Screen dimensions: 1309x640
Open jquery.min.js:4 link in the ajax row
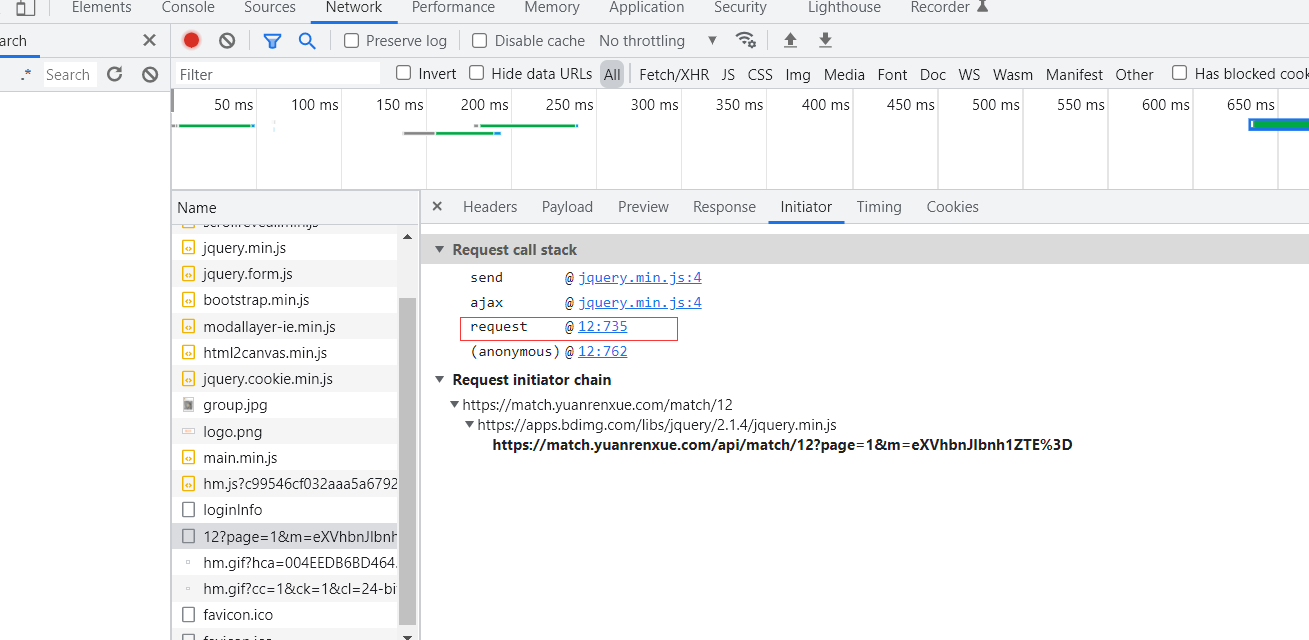tap(640, 302)
